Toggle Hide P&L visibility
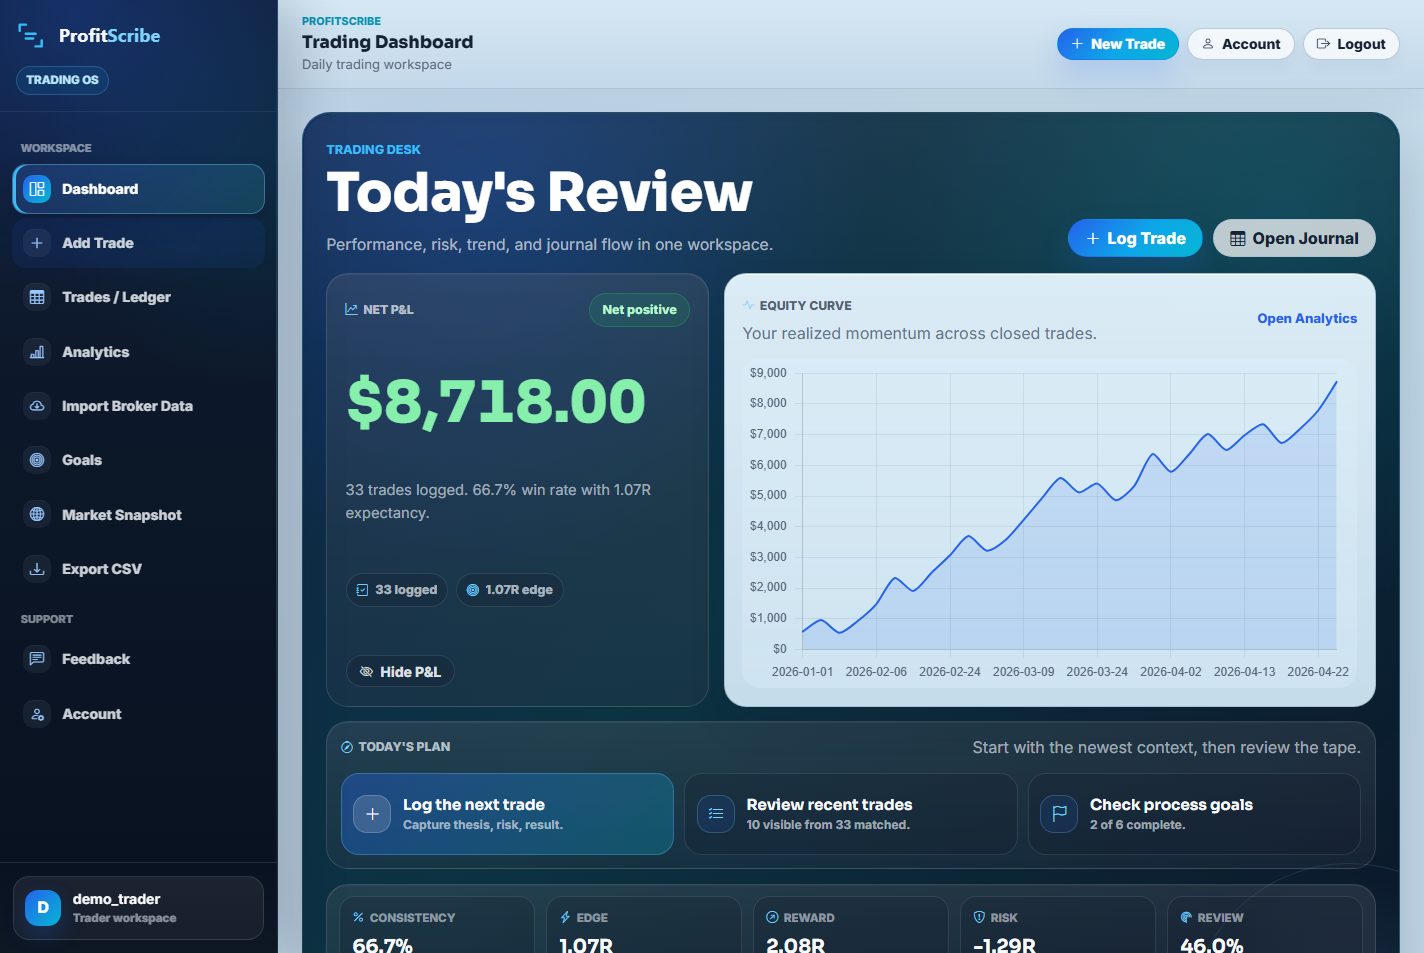 pos(400,672)
